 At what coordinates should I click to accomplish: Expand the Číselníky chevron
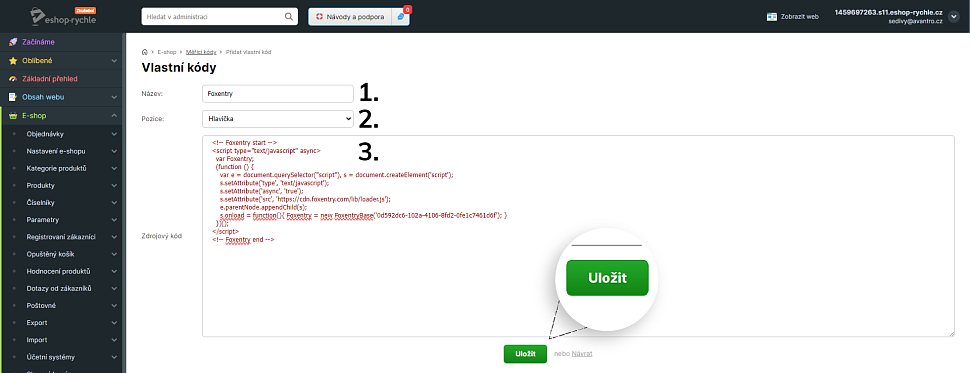(x=114, y=202)
